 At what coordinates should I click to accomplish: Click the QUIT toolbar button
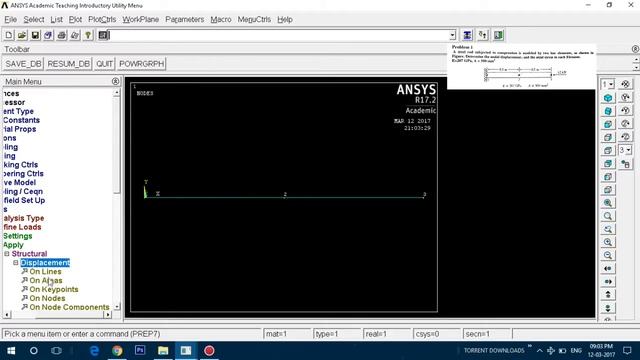pos(104,64)
